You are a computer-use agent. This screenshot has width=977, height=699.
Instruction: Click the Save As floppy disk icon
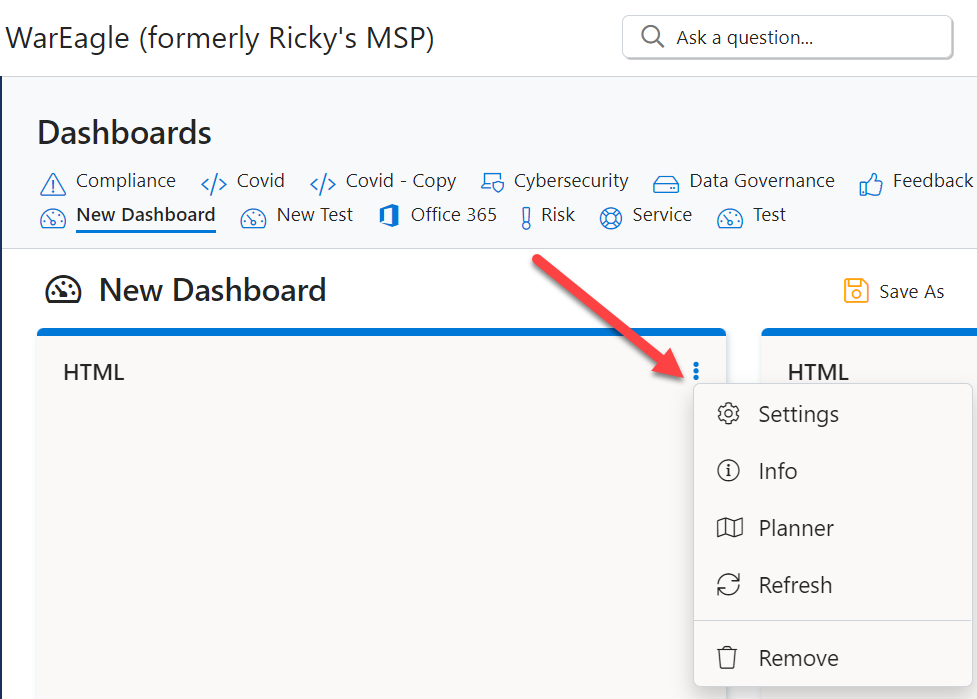point(856,290)
